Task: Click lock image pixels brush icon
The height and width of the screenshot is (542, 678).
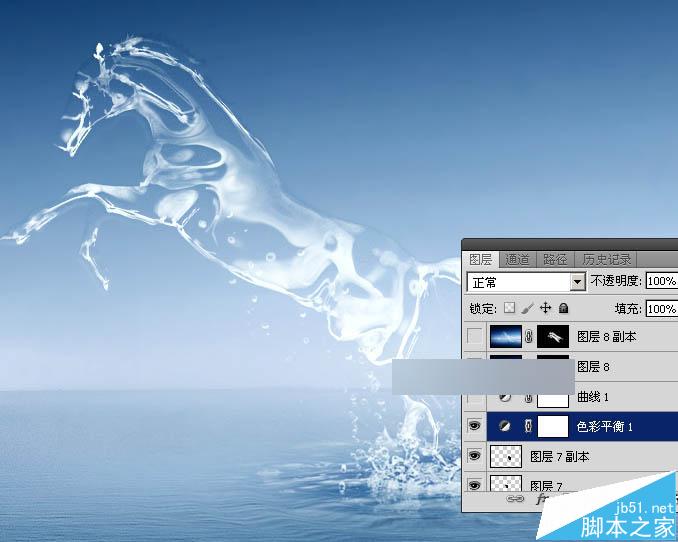Action: tap(527, 308)
